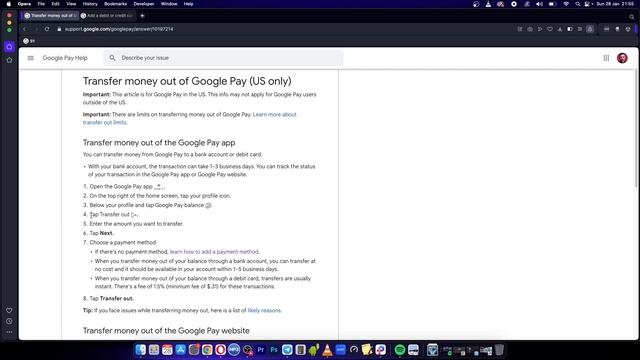Open the Google apps grid
640x360 pixels.
pyautogui.click(x=606, y=58)
